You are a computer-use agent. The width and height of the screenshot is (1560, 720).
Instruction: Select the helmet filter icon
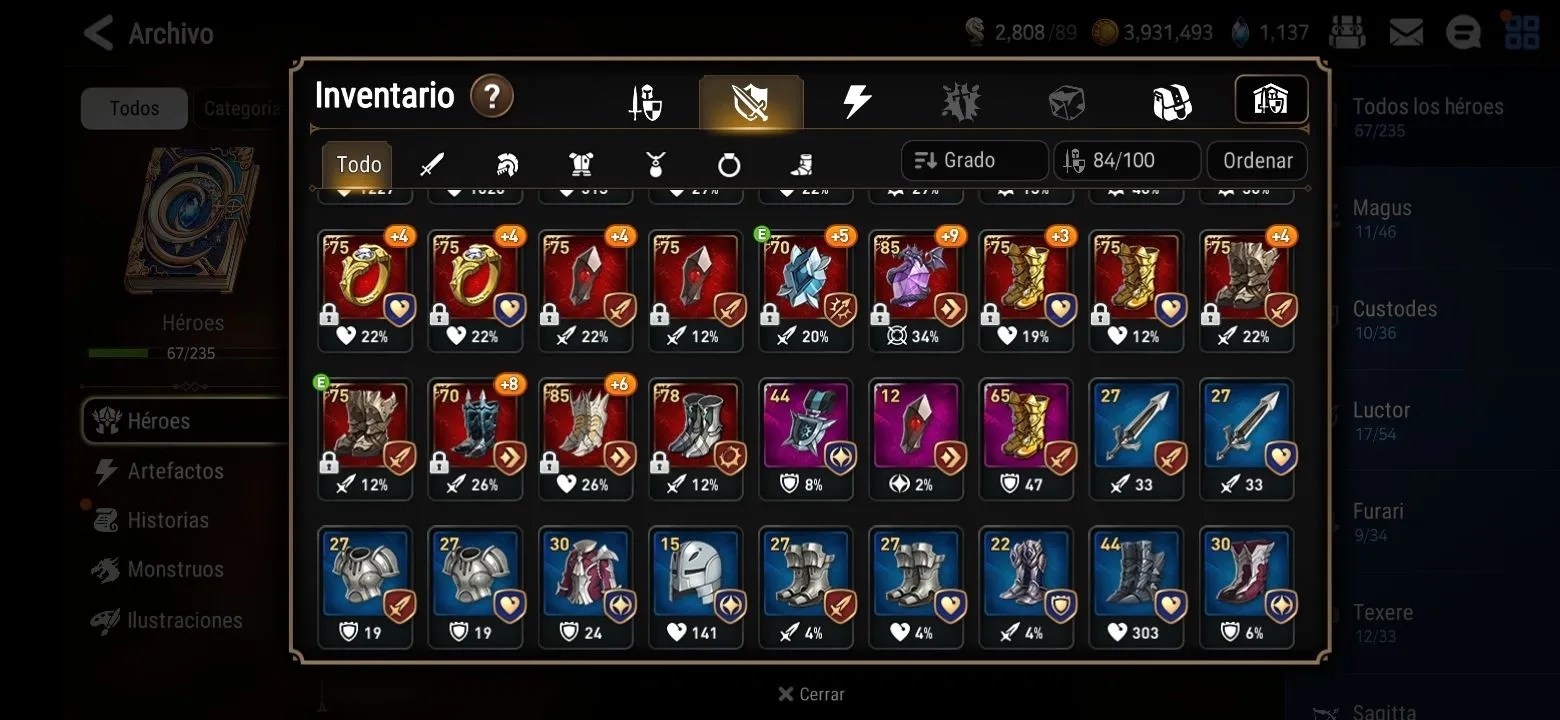(x=507, y=165)
